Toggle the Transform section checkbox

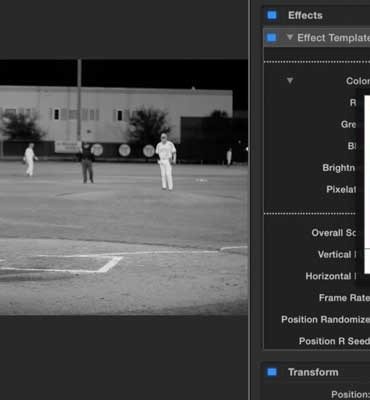tap(272, 372)
